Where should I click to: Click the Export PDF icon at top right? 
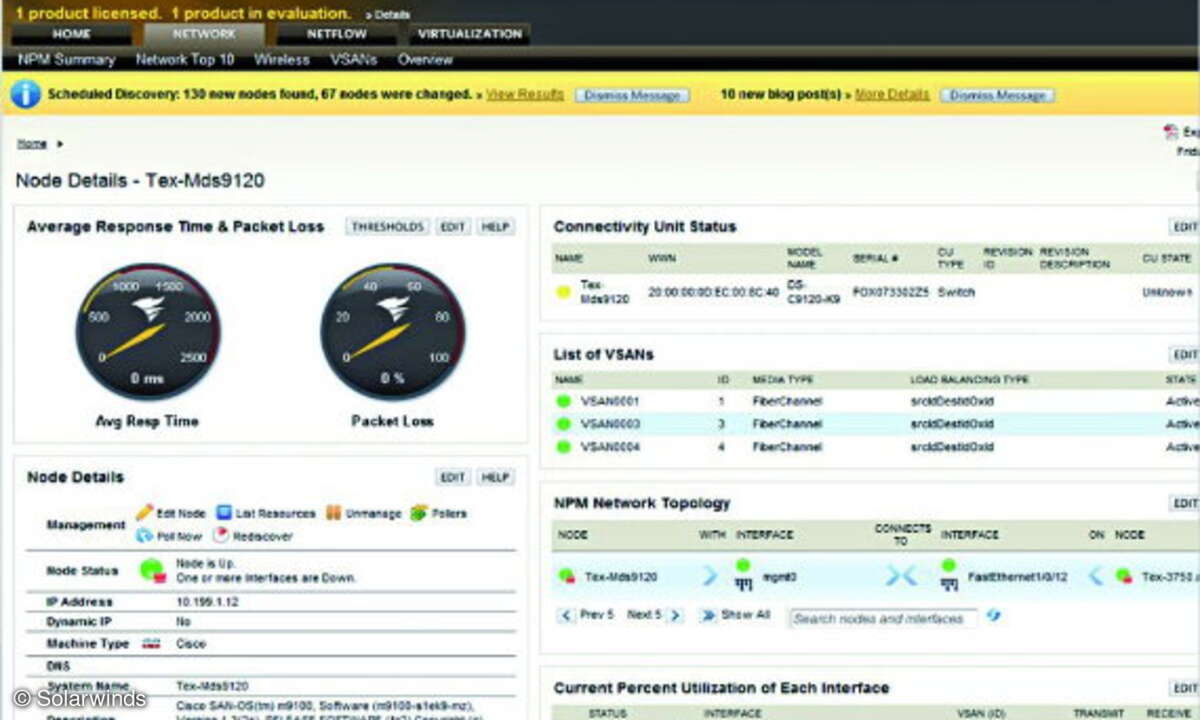coord(1171,132)
